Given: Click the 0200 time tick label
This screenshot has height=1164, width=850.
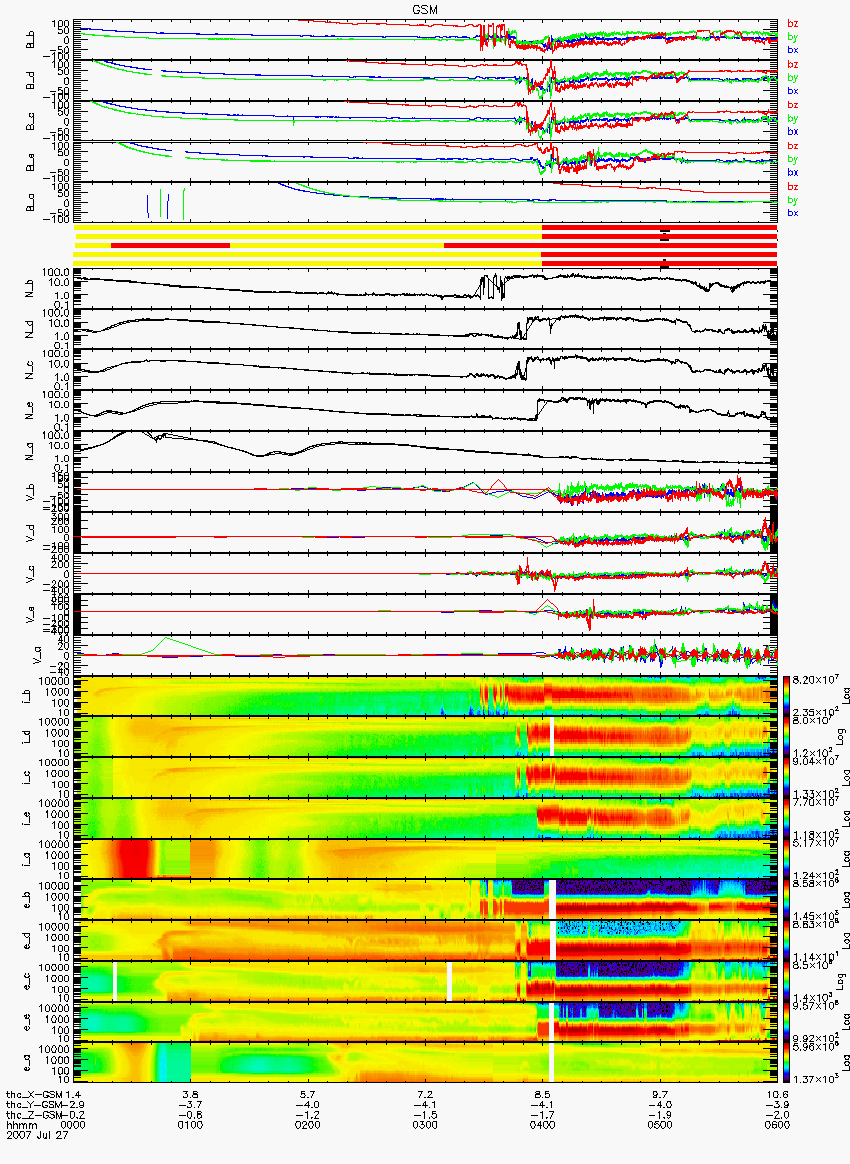Looking at the screenshot, I should (x=307, y=1125).
